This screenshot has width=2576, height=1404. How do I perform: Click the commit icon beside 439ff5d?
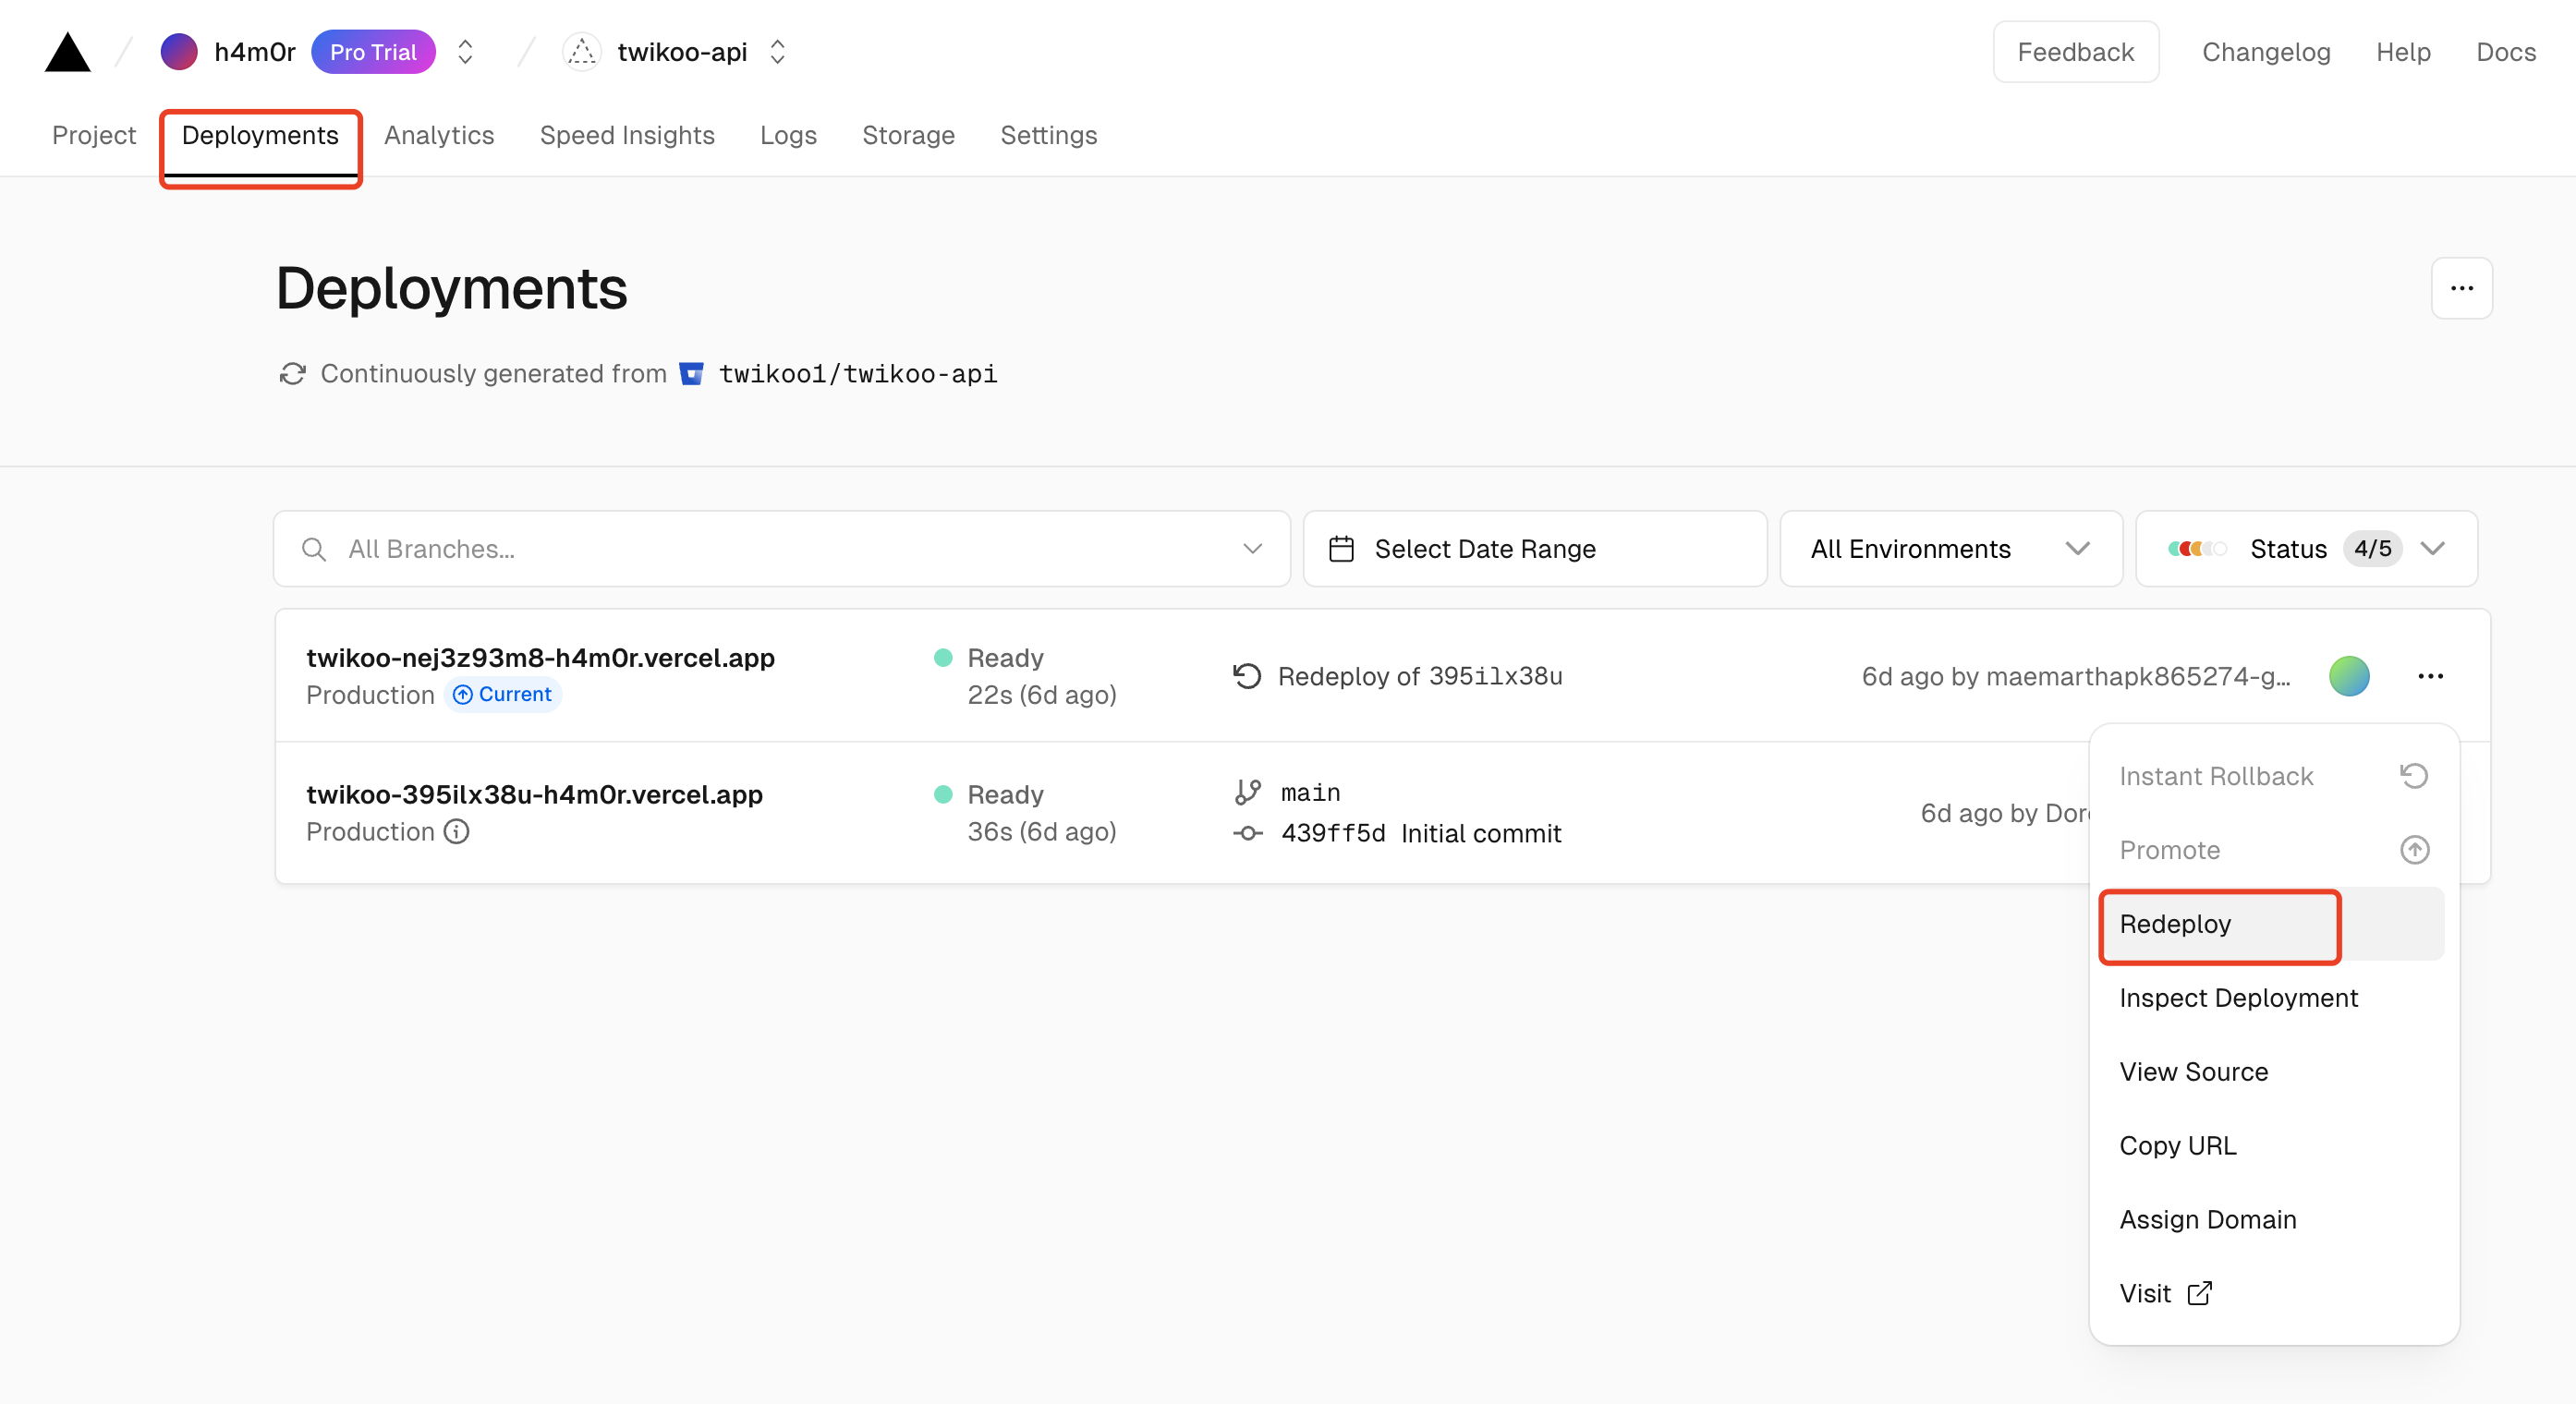pyautogui.click(x=1247, y=833)
